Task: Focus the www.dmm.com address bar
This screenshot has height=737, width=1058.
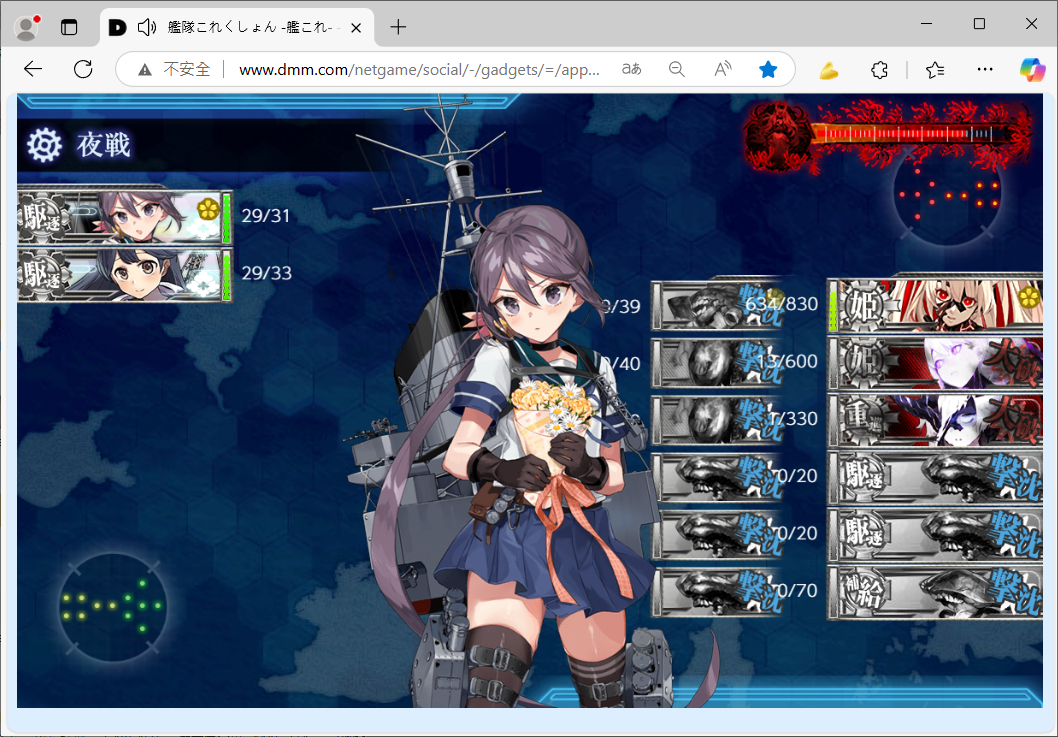Action: [x=419, y=69]
